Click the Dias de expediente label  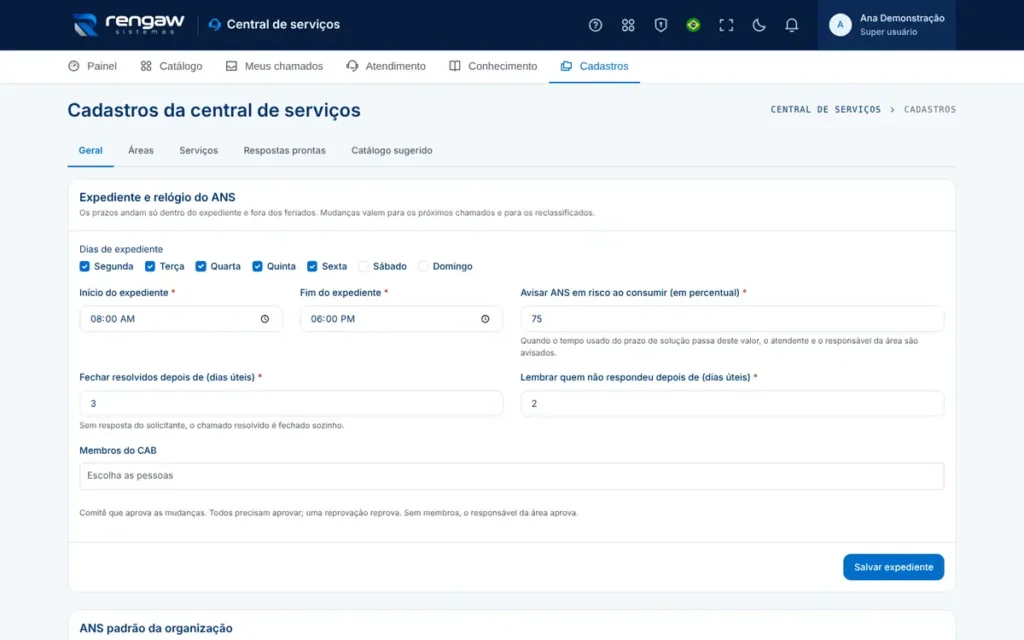121,249
